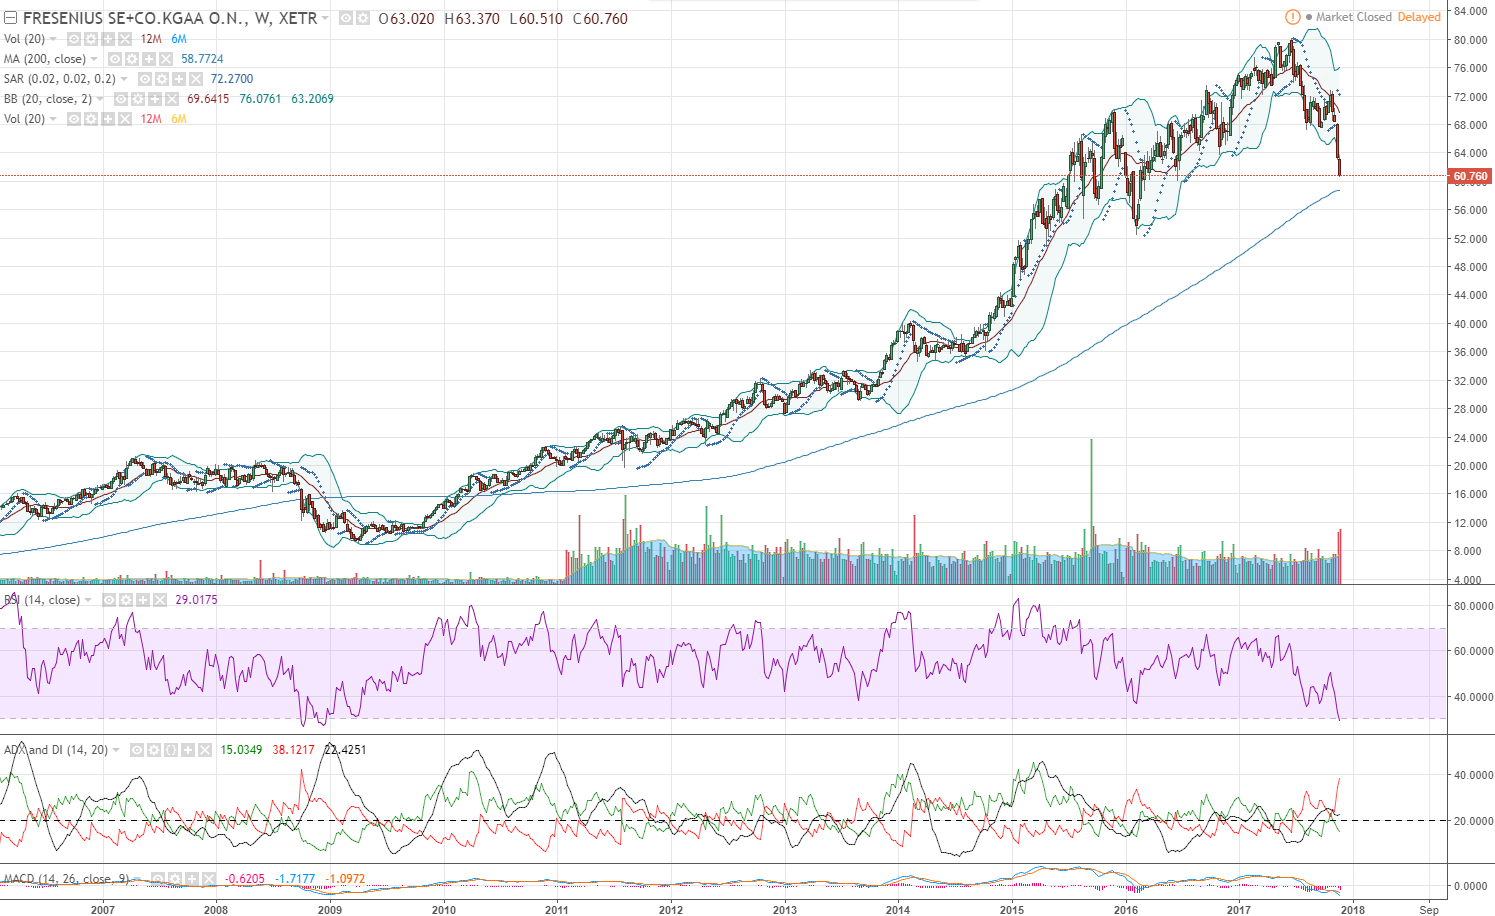Select the red ADX value 38.1217
The height and width of the screenshot is (916, 1495).
pos(293,750)
